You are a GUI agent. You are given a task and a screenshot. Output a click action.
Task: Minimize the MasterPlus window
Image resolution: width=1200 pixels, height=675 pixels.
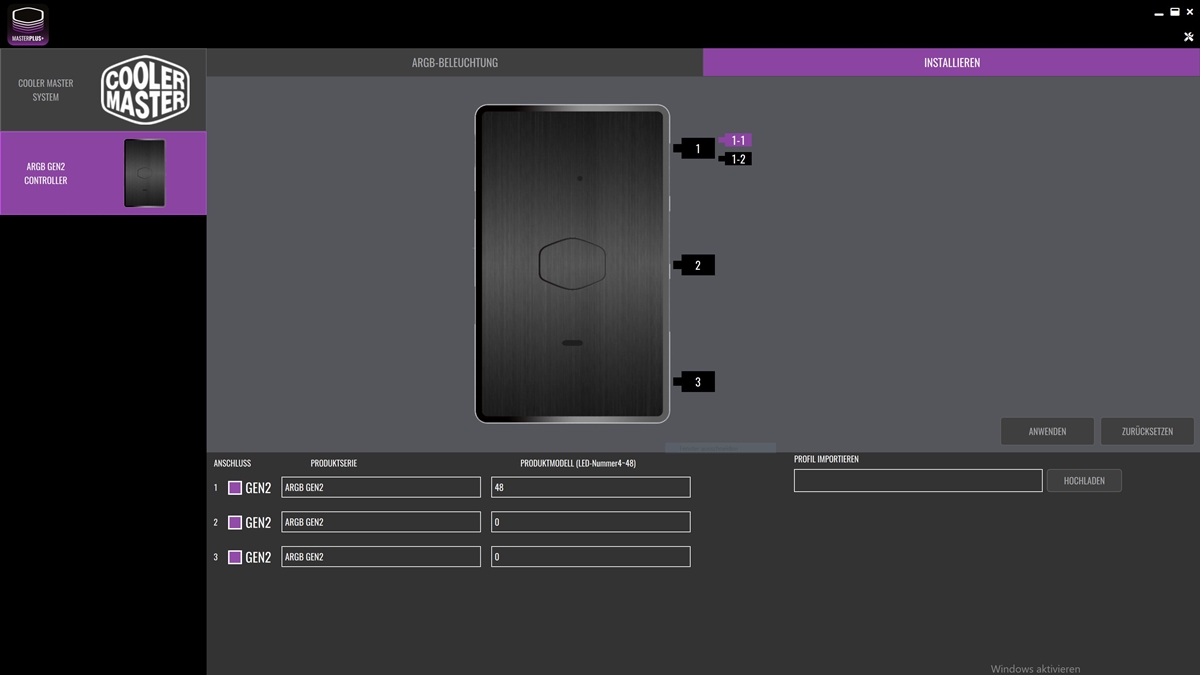coord(1160,13)
